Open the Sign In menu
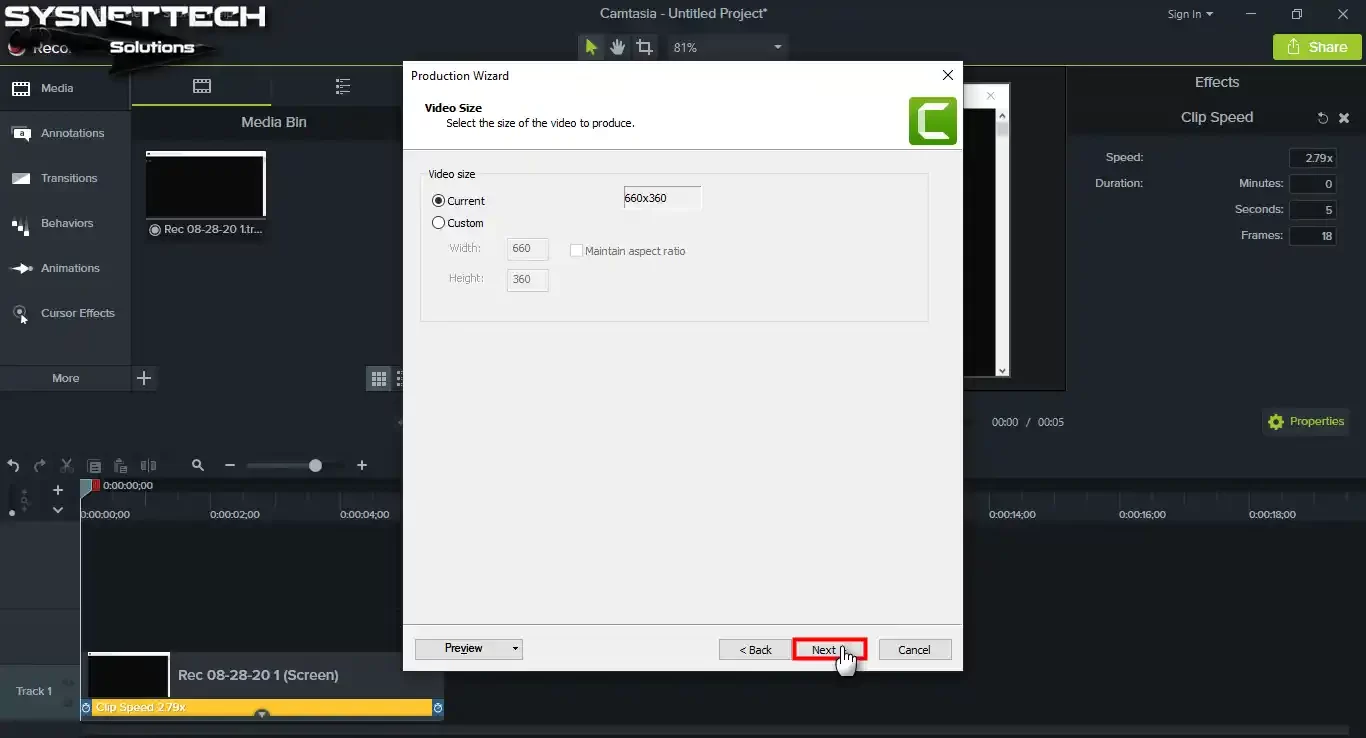The width and height of the screenshot is (1366, 738). (x=1190, y=14)
